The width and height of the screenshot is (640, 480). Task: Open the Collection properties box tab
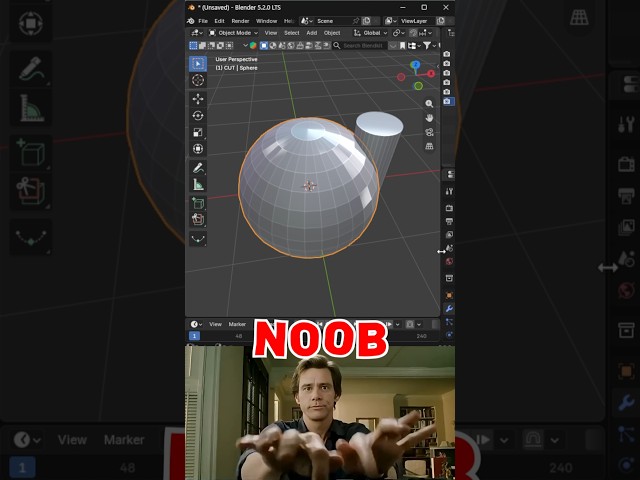coord(449,278)
